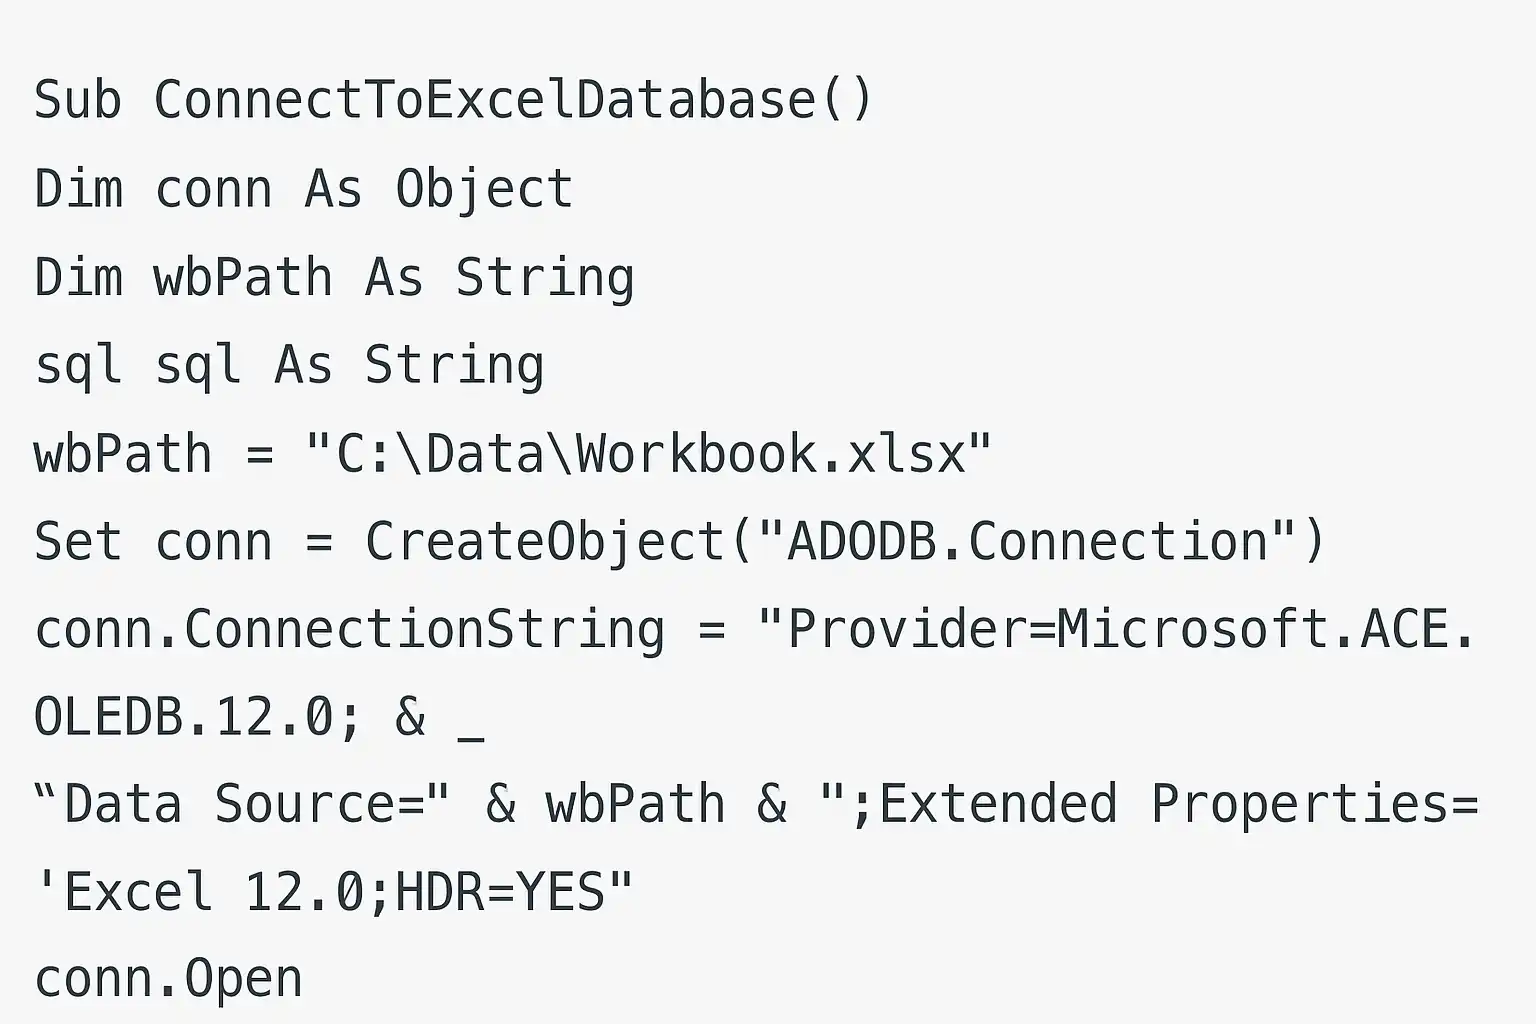The height and width of the screenshot is (1024, 1536).
Task: Click the ampersand before the underscore
Action: (410, 717)
